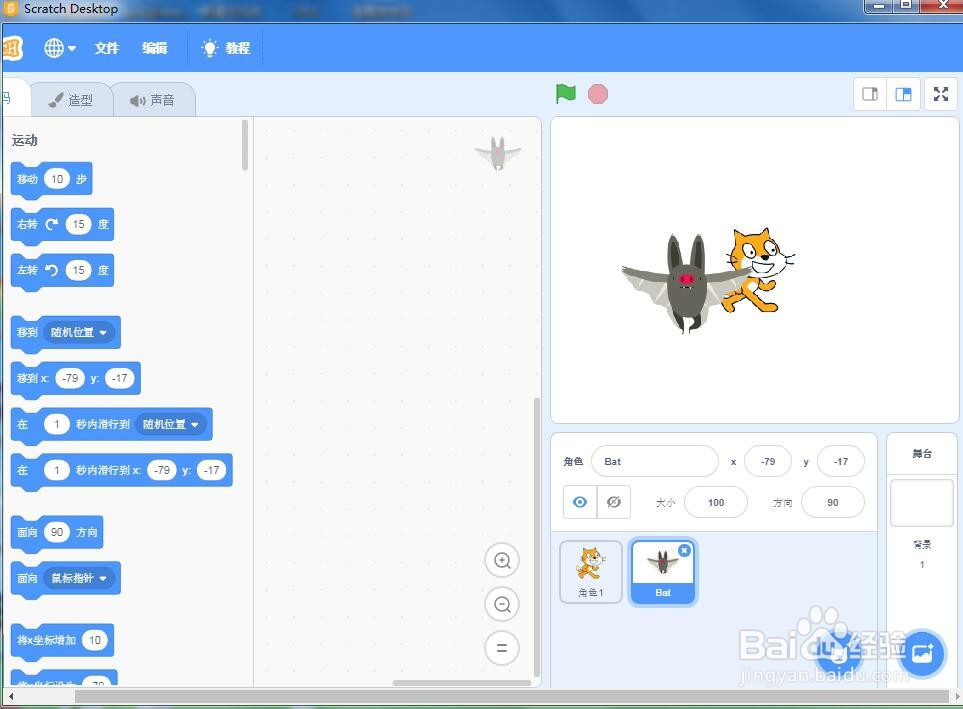Click the 90 value in 面向 方向 block

(x=57, y=532)
